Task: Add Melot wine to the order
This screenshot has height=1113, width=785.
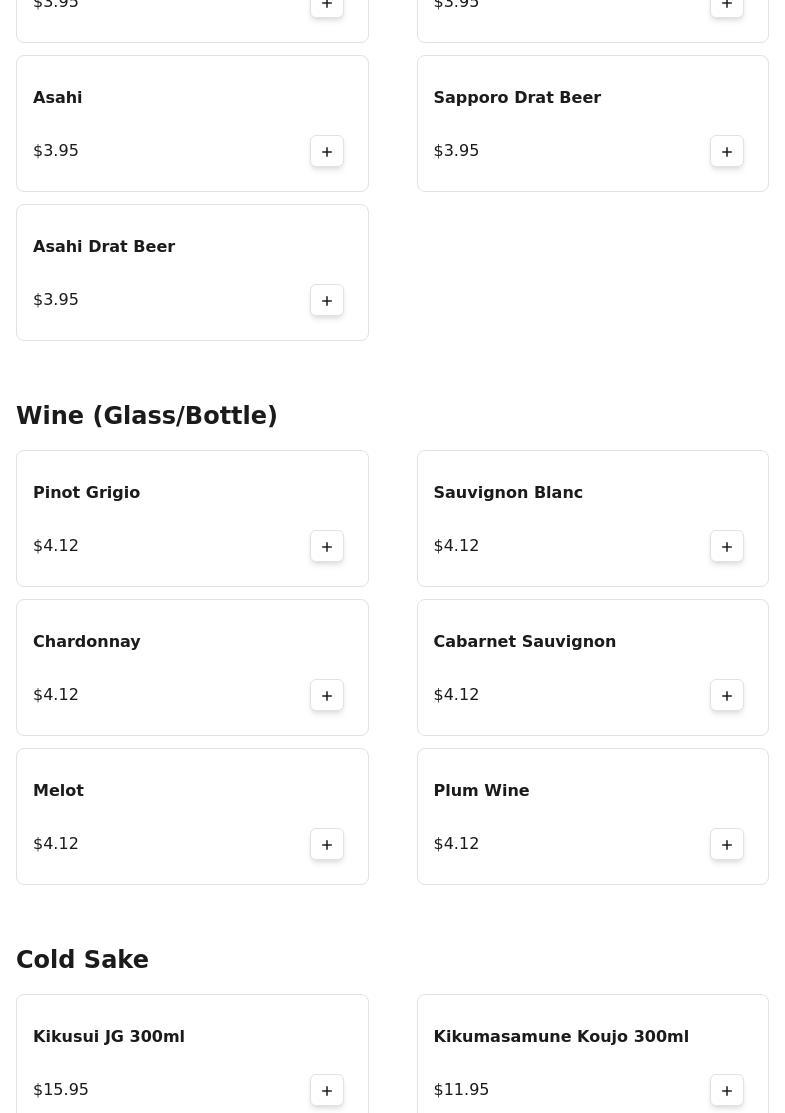Action: pyautogui.click(x=327, y=844)
